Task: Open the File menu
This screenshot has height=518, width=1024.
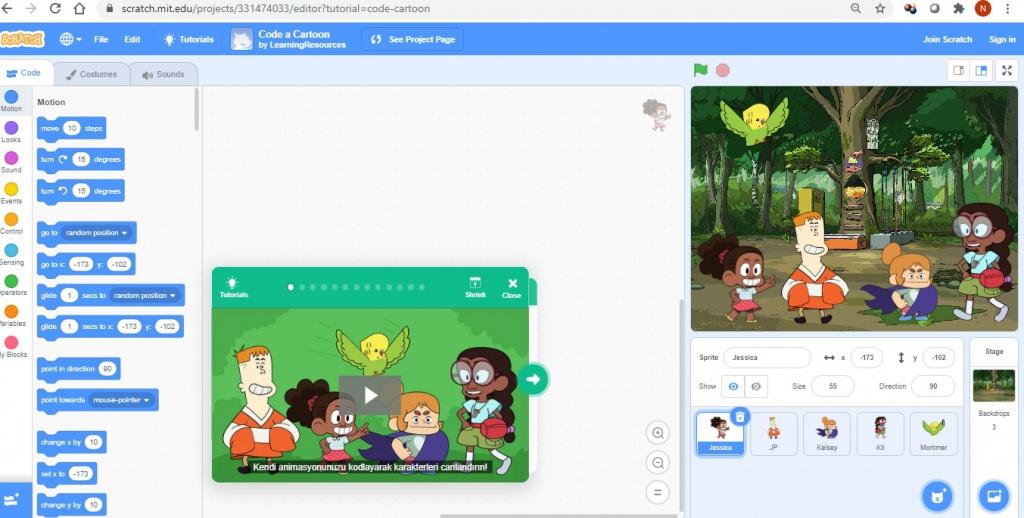Action: (101, 39)
